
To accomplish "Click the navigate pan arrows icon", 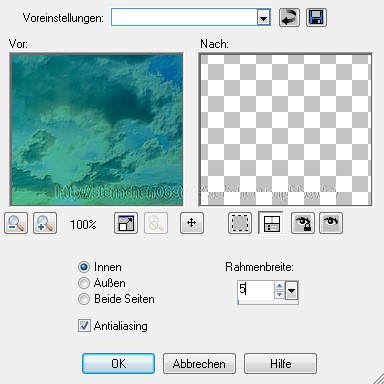I will (192, 223).
